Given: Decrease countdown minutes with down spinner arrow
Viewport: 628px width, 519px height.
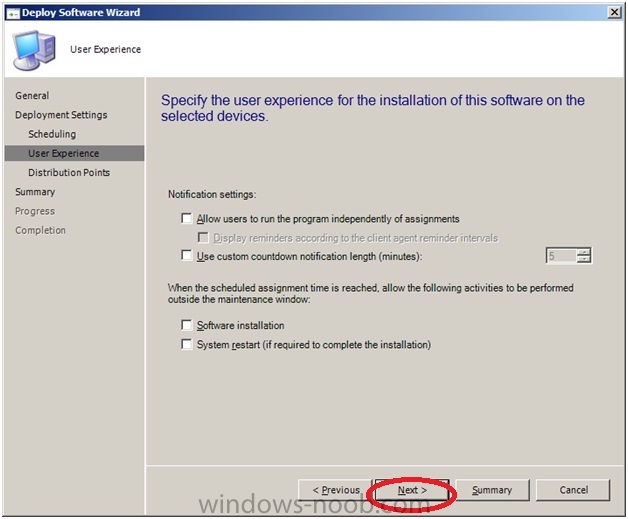Looking at the screenshot, I should point(584,259).
